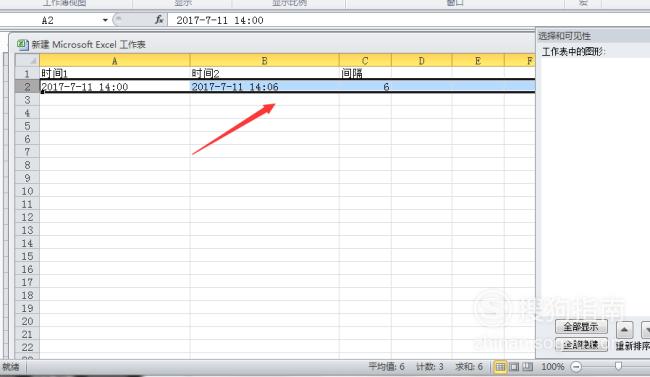The width and height of the screenshot is (650, 377).
Task: Select column E header
Action: click(x=478, y=61)
